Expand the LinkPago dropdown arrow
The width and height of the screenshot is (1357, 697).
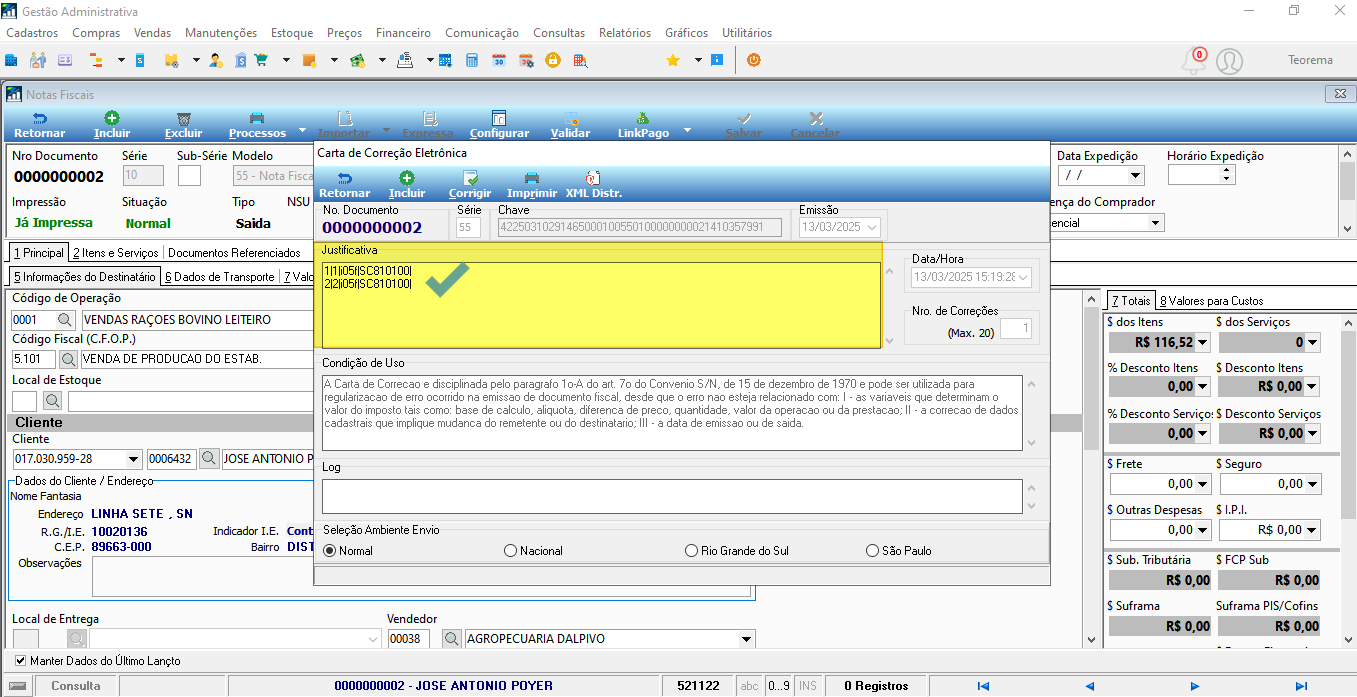pyautogui.click(x=687, y=131)
